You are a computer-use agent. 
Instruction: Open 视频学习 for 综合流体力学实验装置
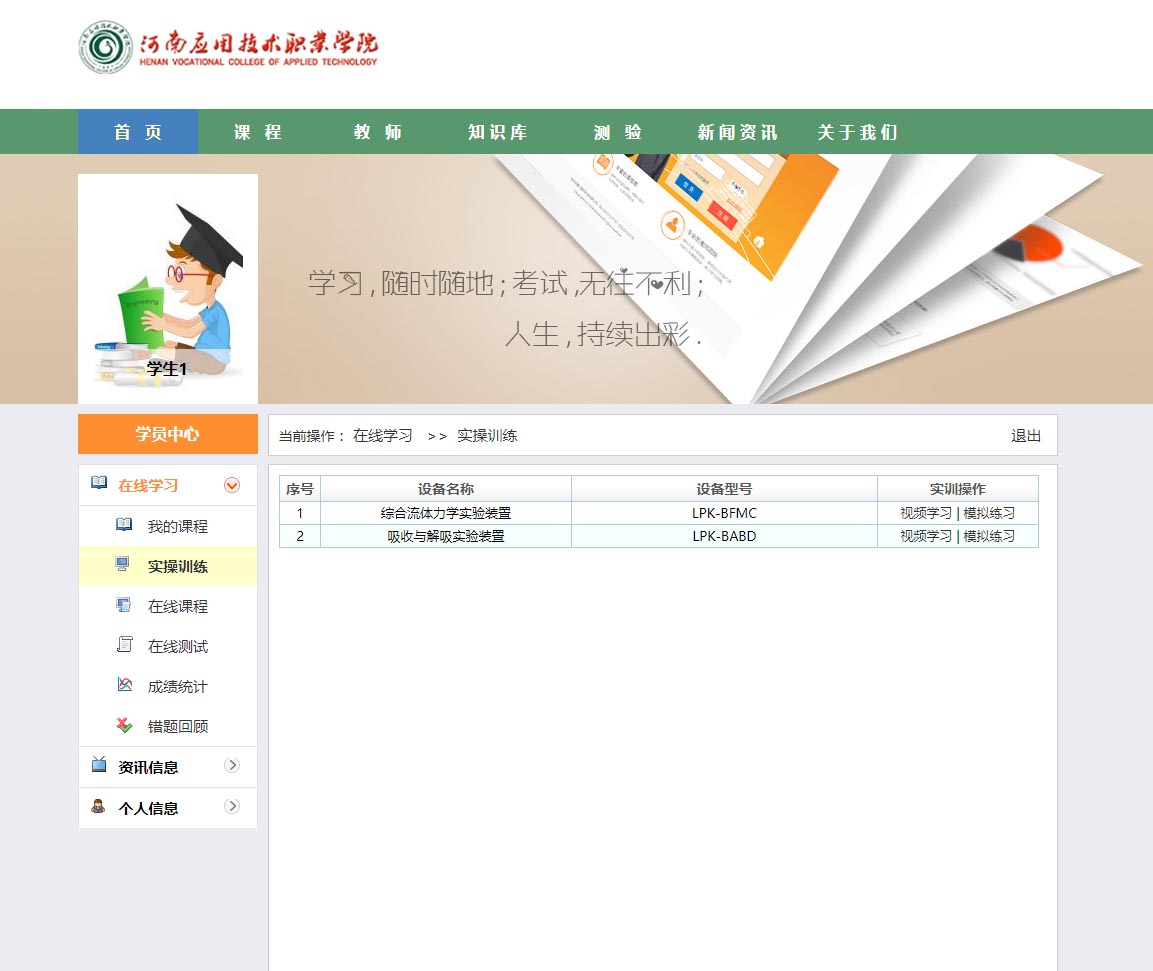(x=926, y=513)
